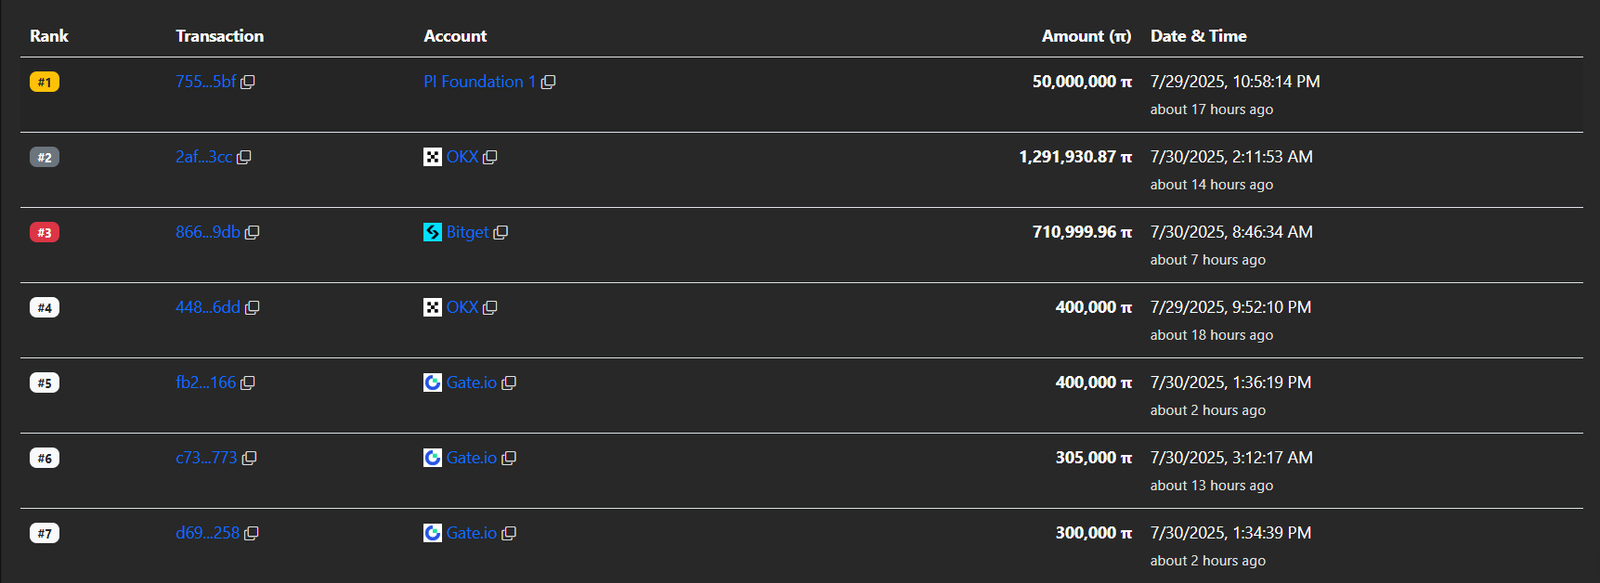Open transaction 866...9db details
This screenshot has width=1600, height=583.
(207, 232)
